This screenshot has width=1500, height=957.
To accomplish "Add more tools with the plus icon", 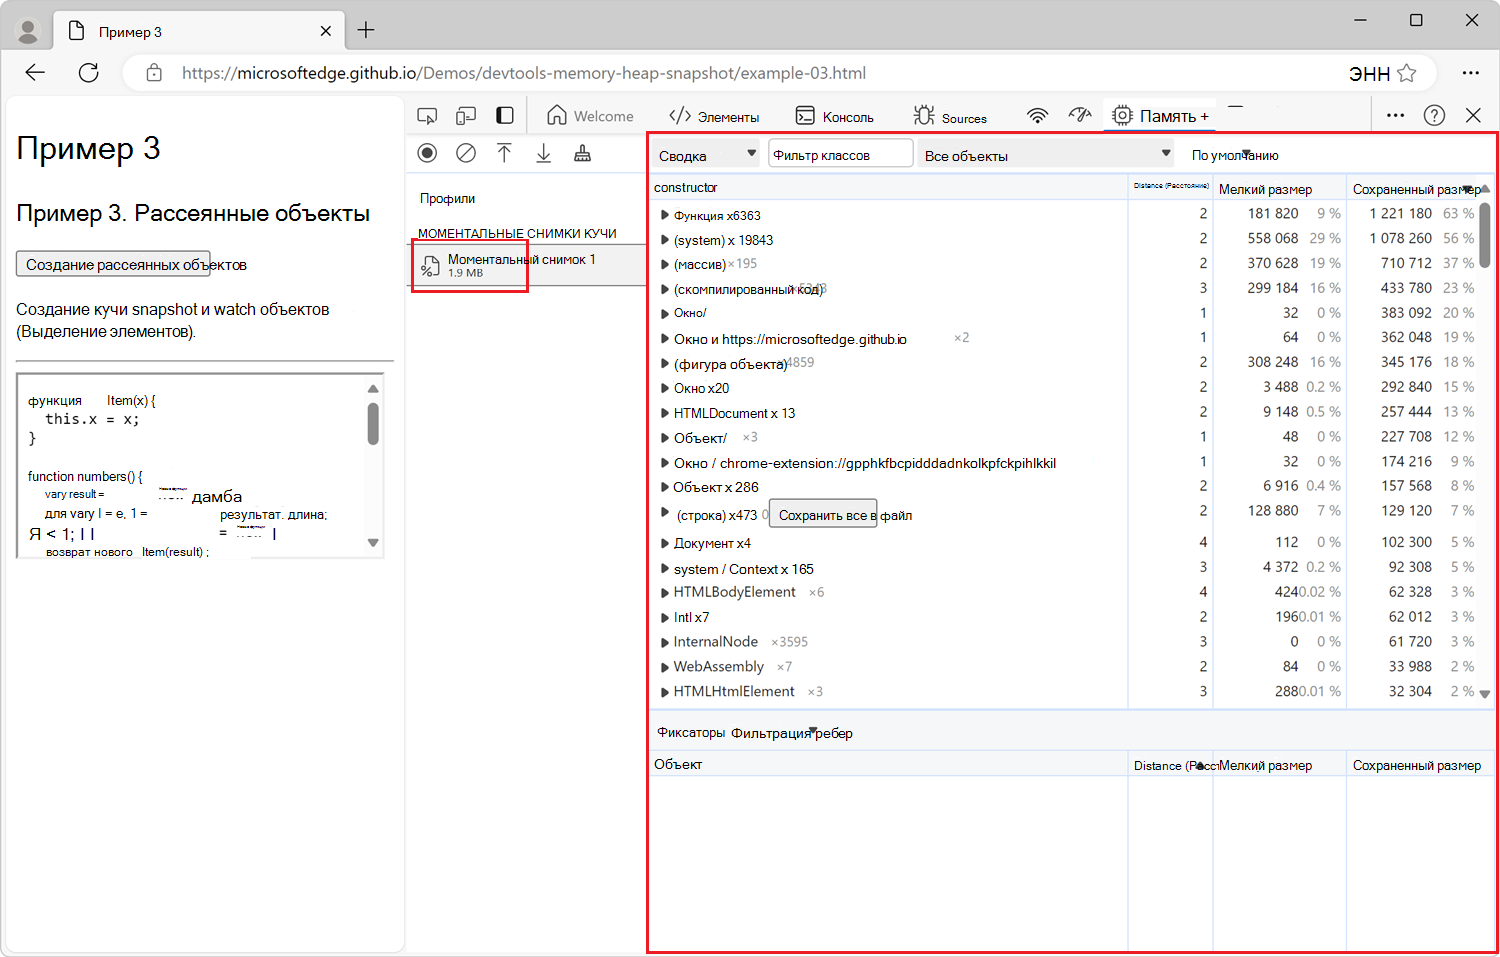I will point(1205,117).
